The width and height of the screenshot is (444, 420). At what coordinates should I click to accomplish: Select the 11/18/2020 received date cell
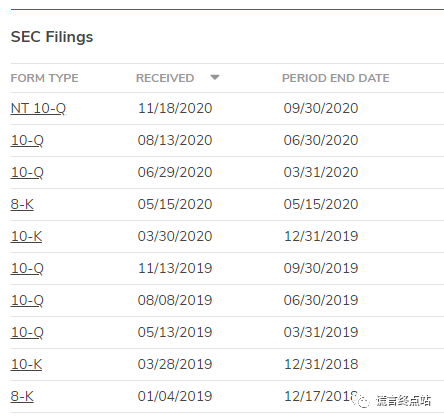tap(175, 108)
